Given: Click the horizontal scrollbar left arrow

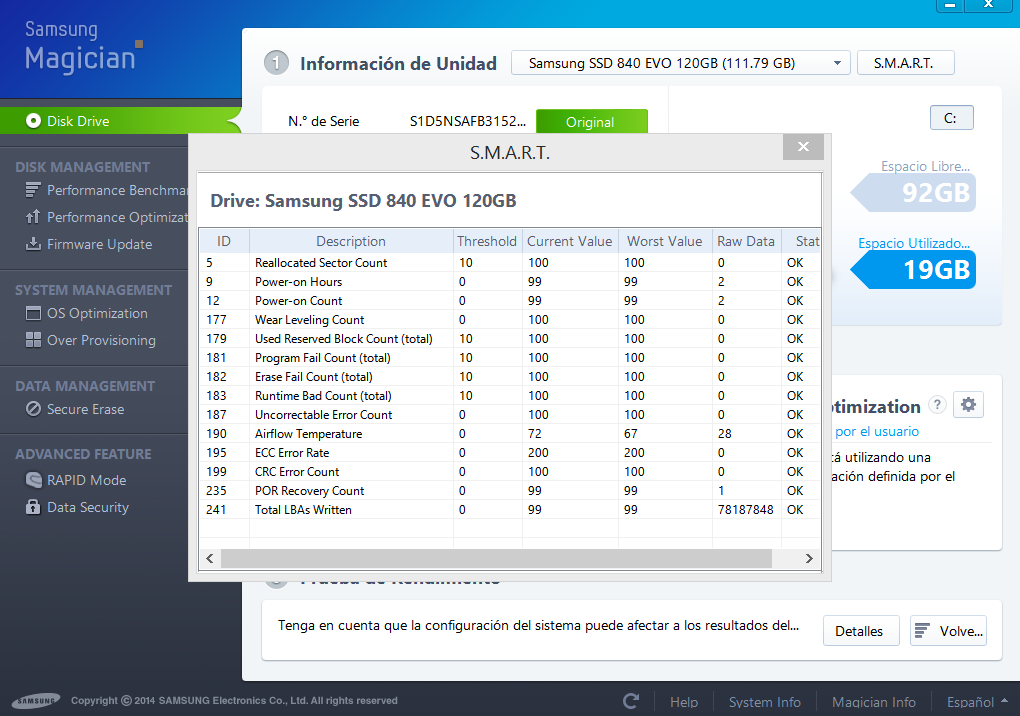Looking at the screenshot, I should [x=209, y=559].
